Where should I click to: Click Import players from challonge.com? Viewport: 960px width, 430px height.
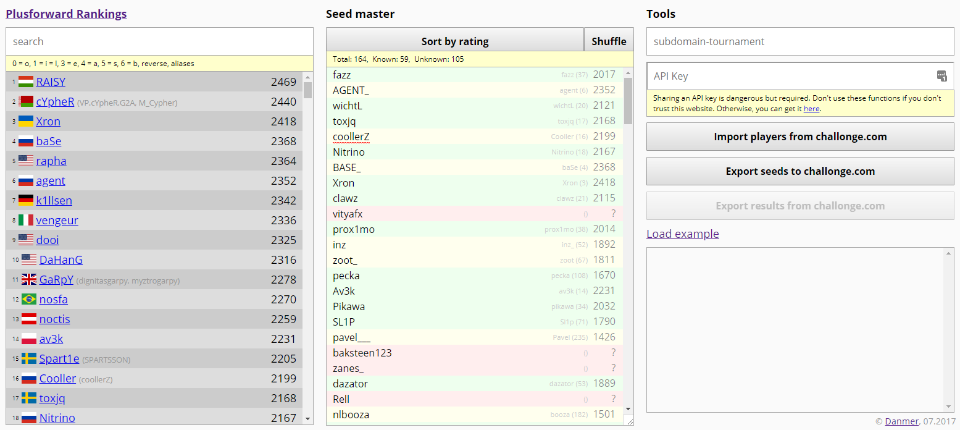click(800, 137)
